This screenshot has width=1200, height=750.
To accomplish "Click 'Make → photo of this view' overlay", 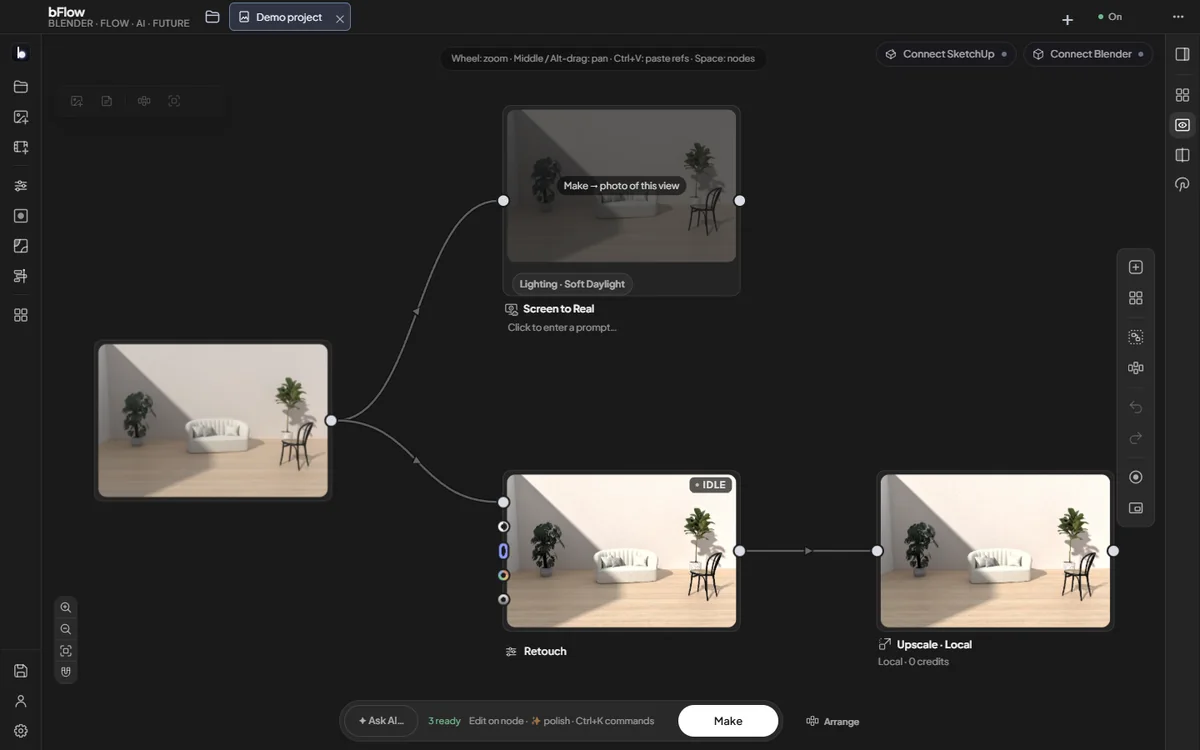I will pyautogui.click(x=621, y=186).
